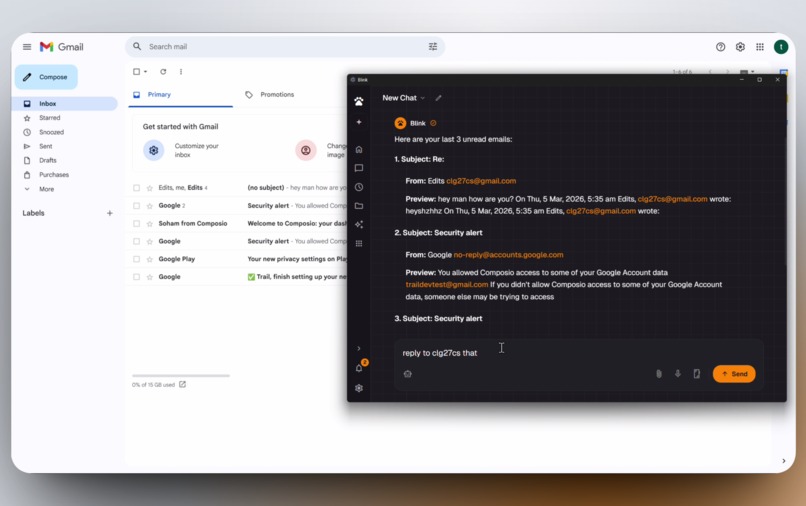Open the Google account avatar

point(781,47)
